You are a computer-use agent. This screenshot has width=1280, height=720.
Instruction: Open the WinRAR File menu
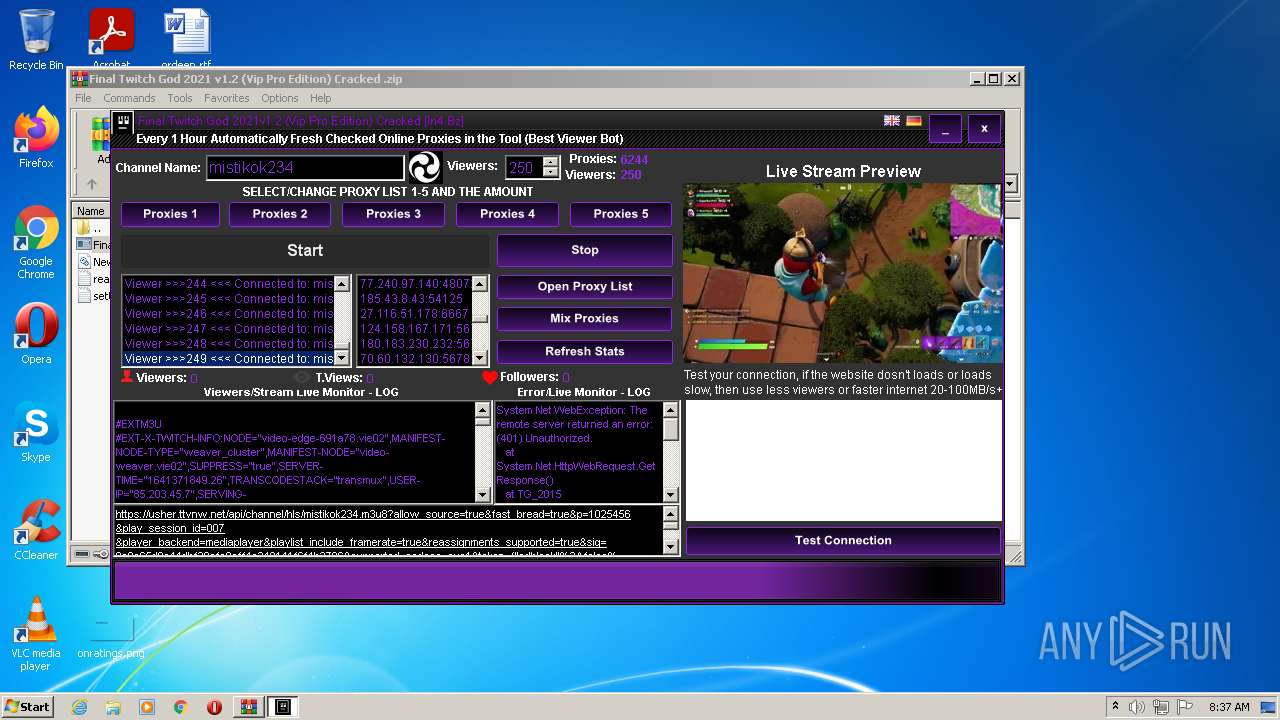[83, 98]
